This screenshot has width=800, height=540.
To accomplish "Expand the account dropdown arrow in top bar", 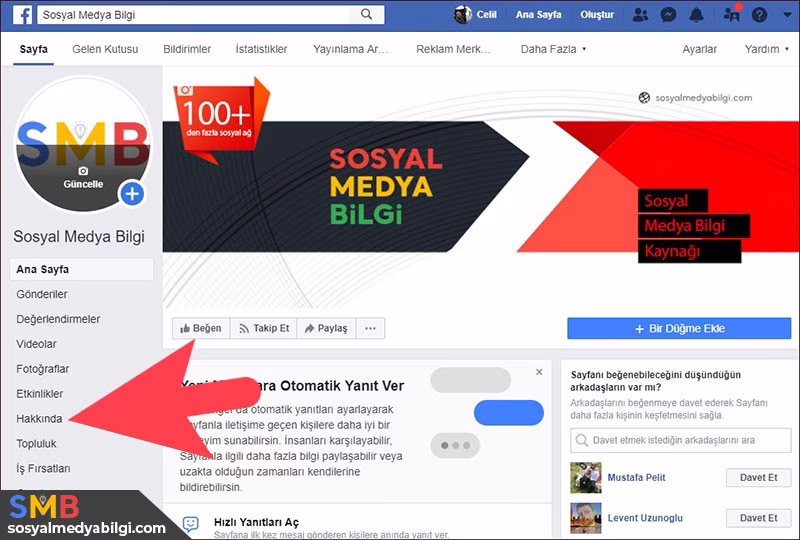I will (787, 15).
